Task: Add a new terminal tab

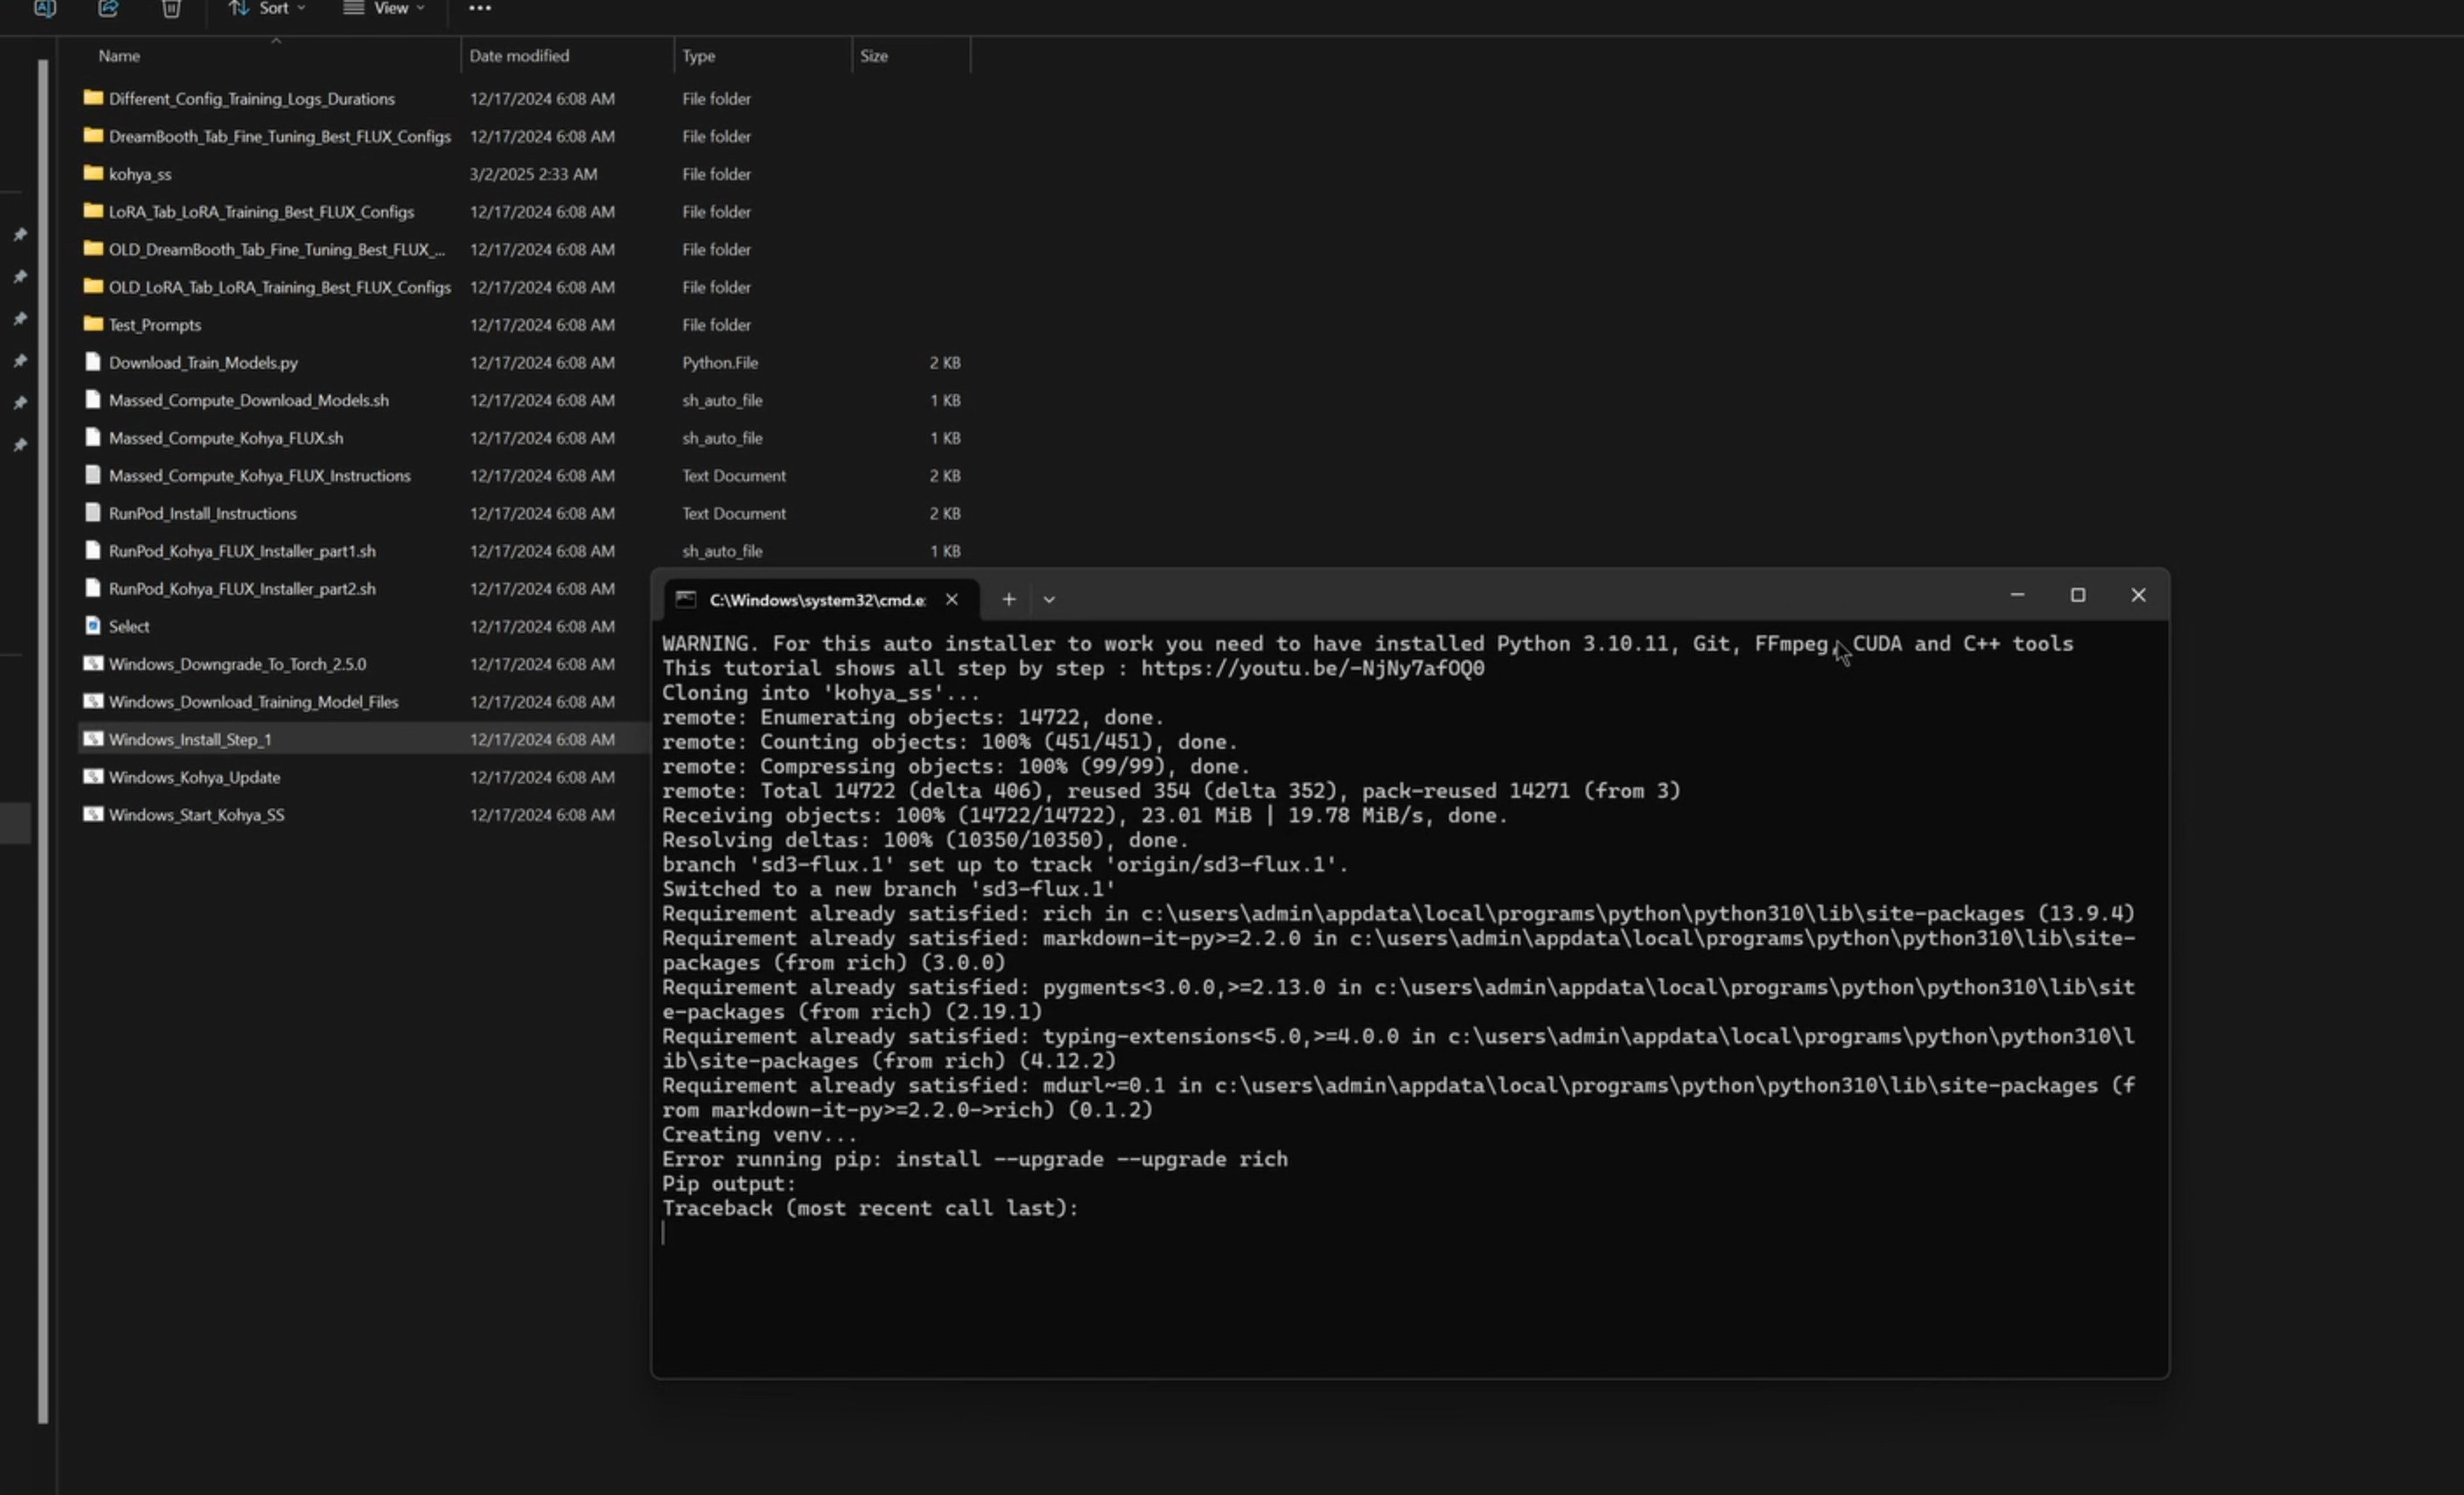Action: (1008, 599)
